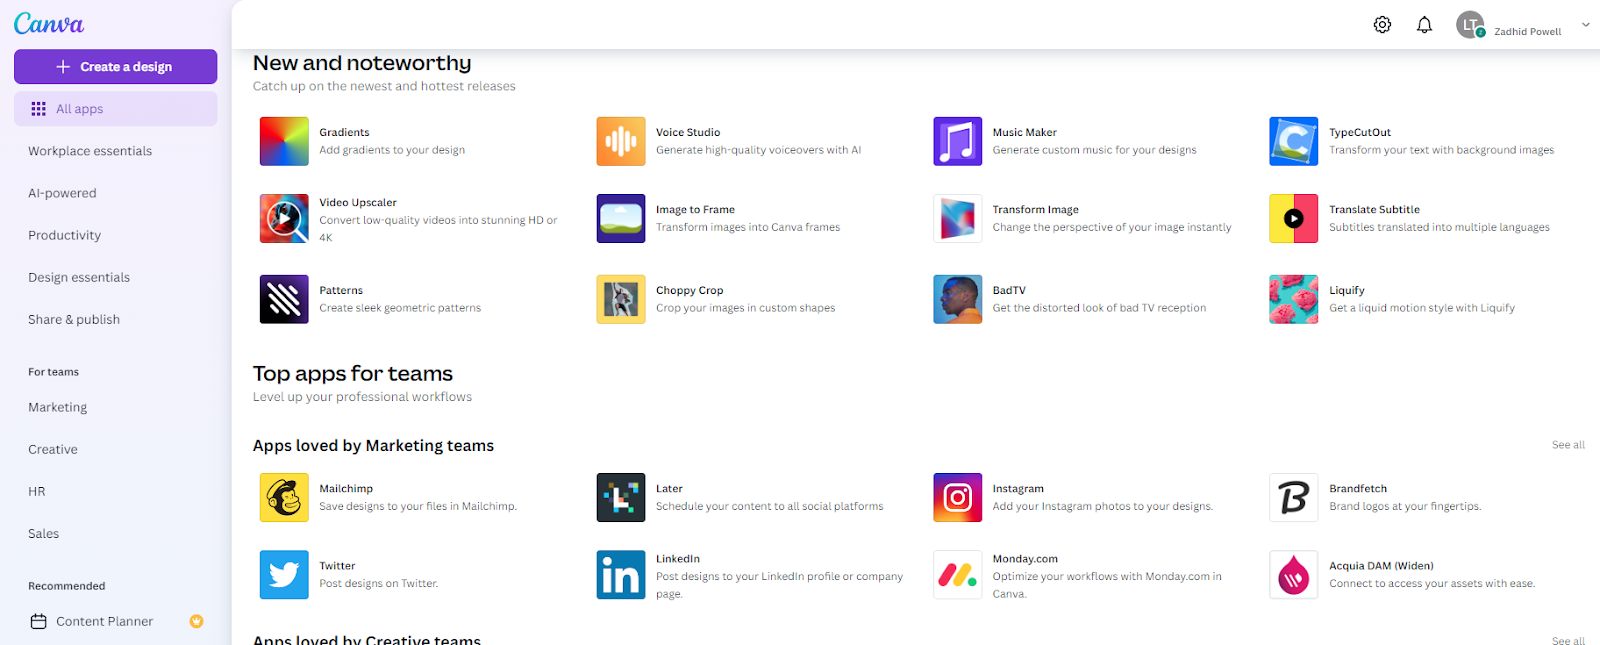Select the Image to Frame app icon
This screenshot has height=645, width=1600.
pos(621,219)
